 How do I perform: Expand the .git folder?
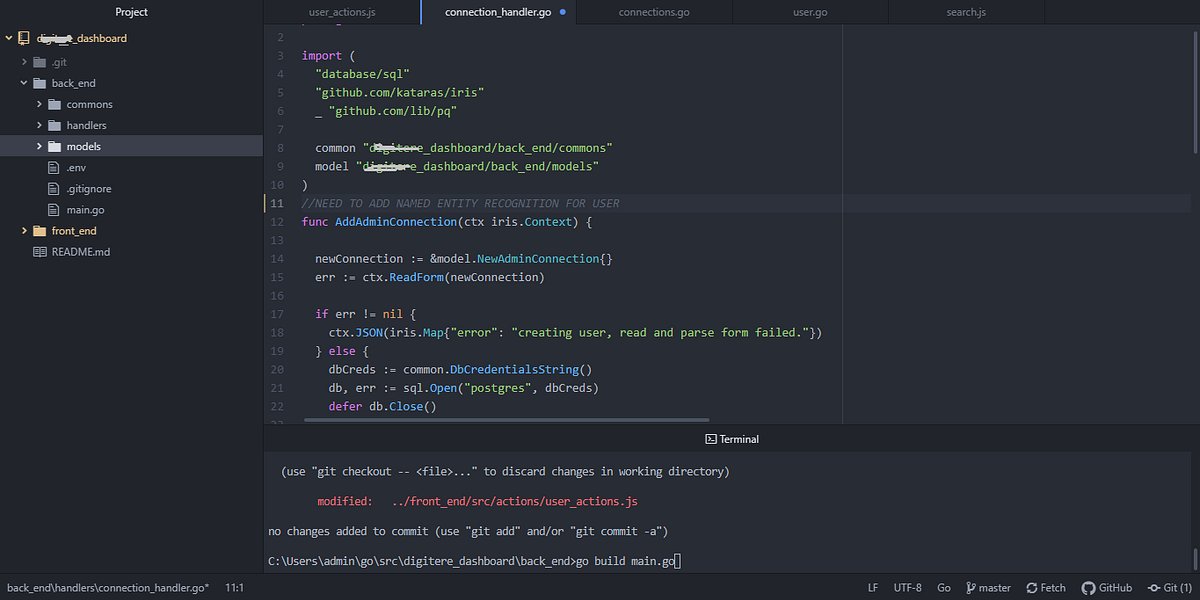(x=24, y=61)
